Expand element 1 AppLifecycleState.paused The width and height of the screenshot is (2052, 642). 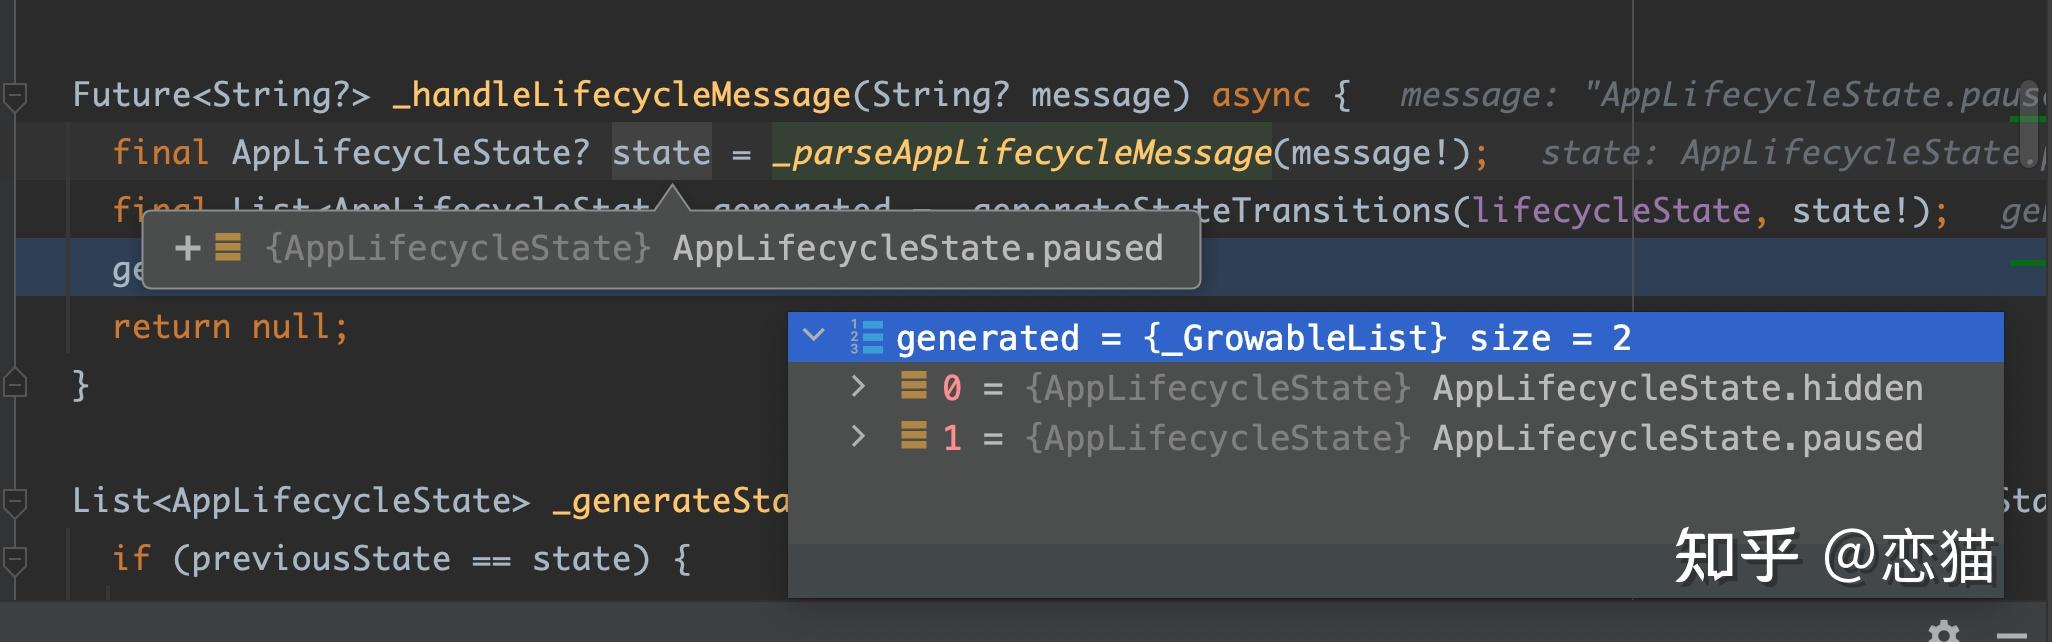858,436
